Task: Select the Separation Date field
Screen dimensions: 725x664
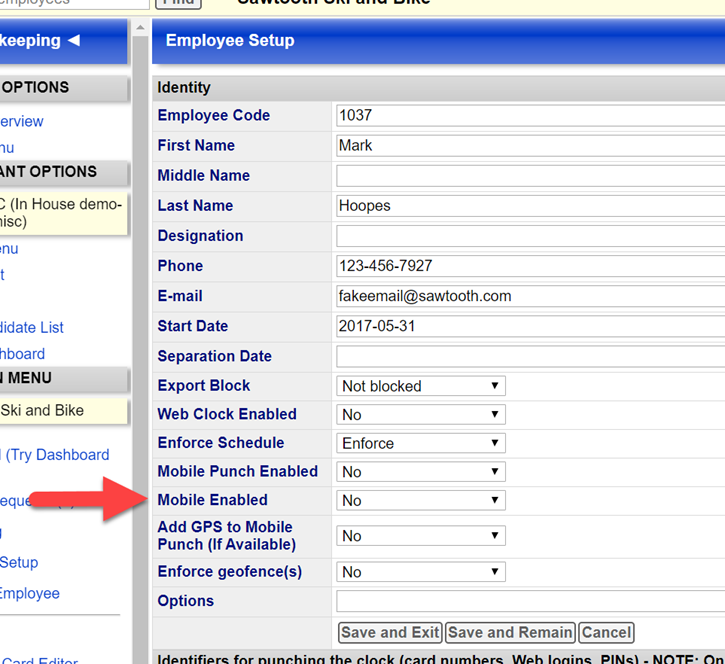Action: pos(530,356)
